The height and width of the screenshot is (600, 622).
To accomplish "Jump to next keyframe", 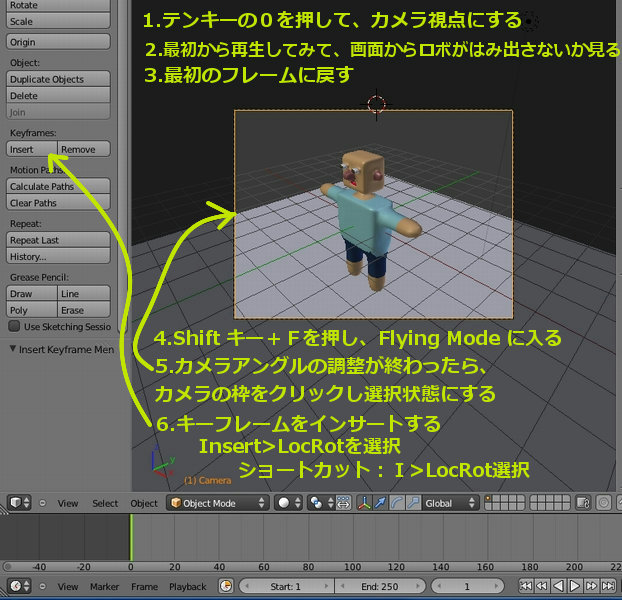I will tap(591, 586).
